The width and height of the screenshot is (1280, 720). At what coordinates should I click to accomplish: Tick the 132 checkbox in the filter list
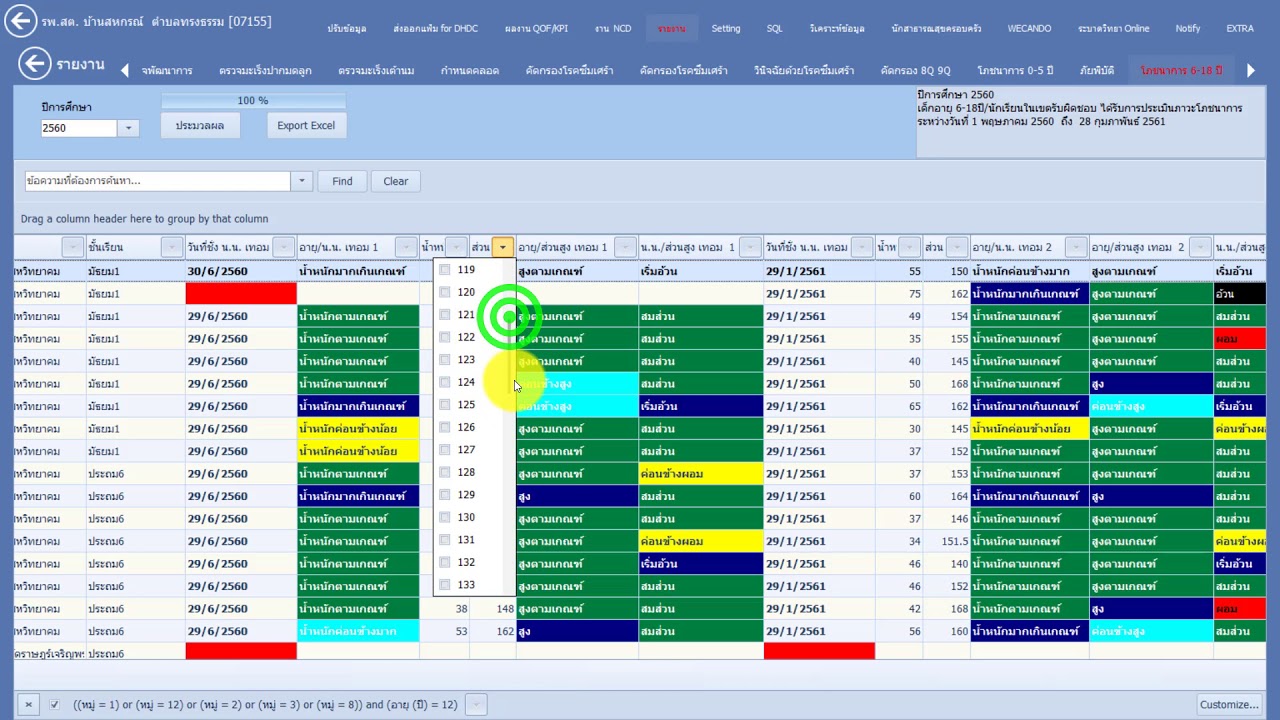444,562
